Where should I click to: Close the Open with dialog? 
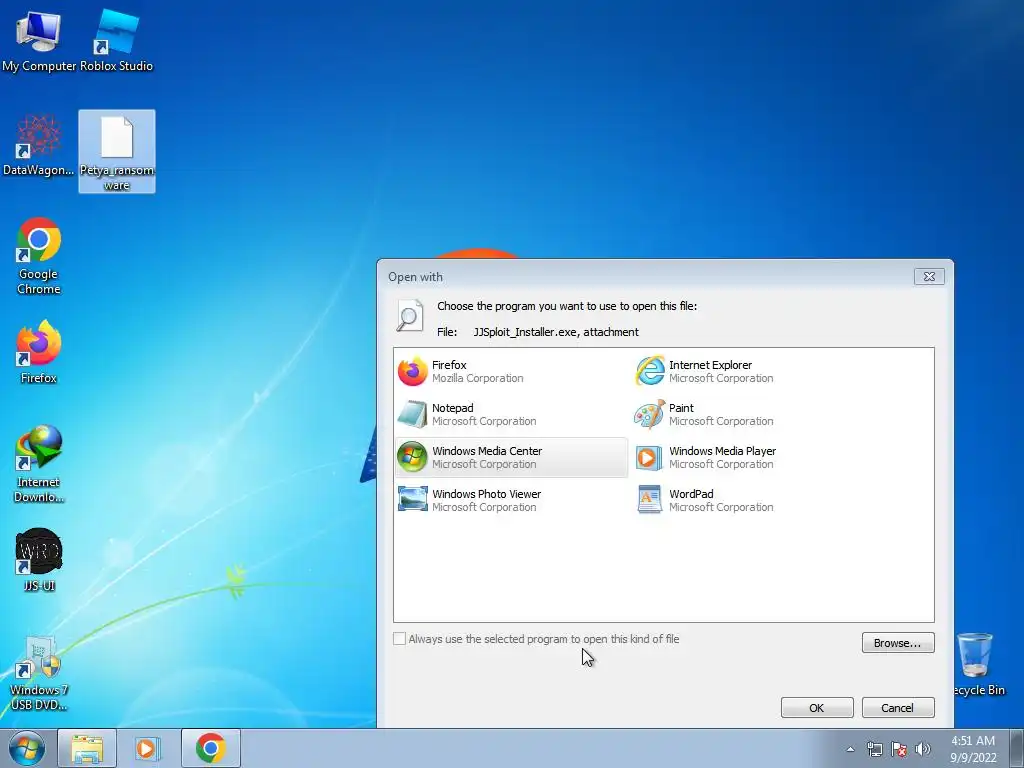point(929,276)
